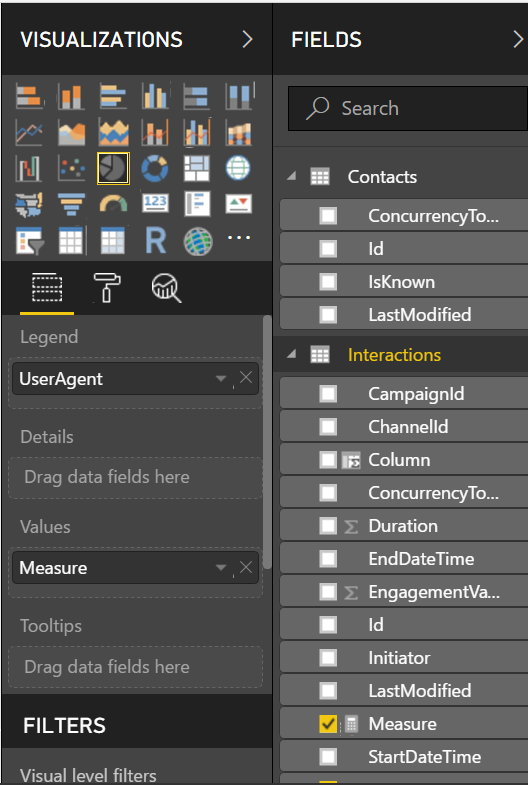Image resolution: width=528 pixels, height=785 pixels.
Task: Open the Analytics magnifier tab
Action: (x=166, y=288)
